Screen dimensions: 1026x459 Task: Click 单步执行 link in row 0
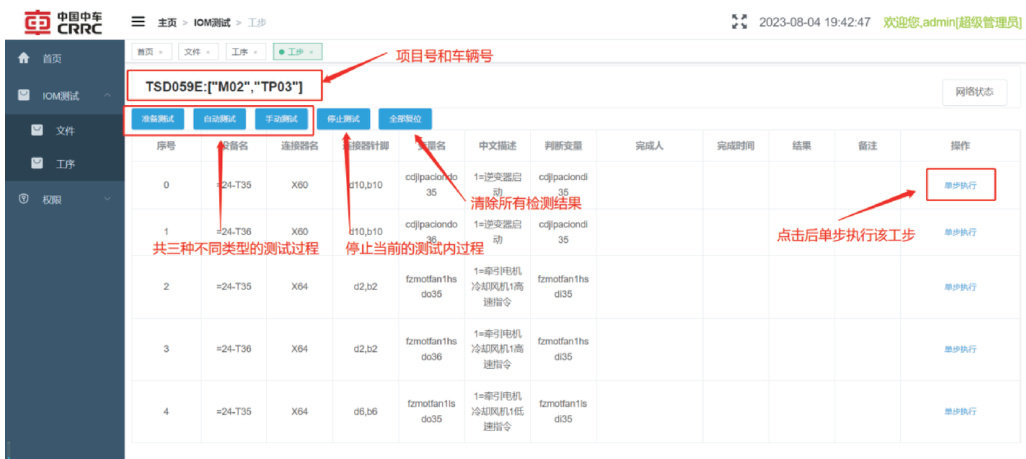tap(960, 185)
